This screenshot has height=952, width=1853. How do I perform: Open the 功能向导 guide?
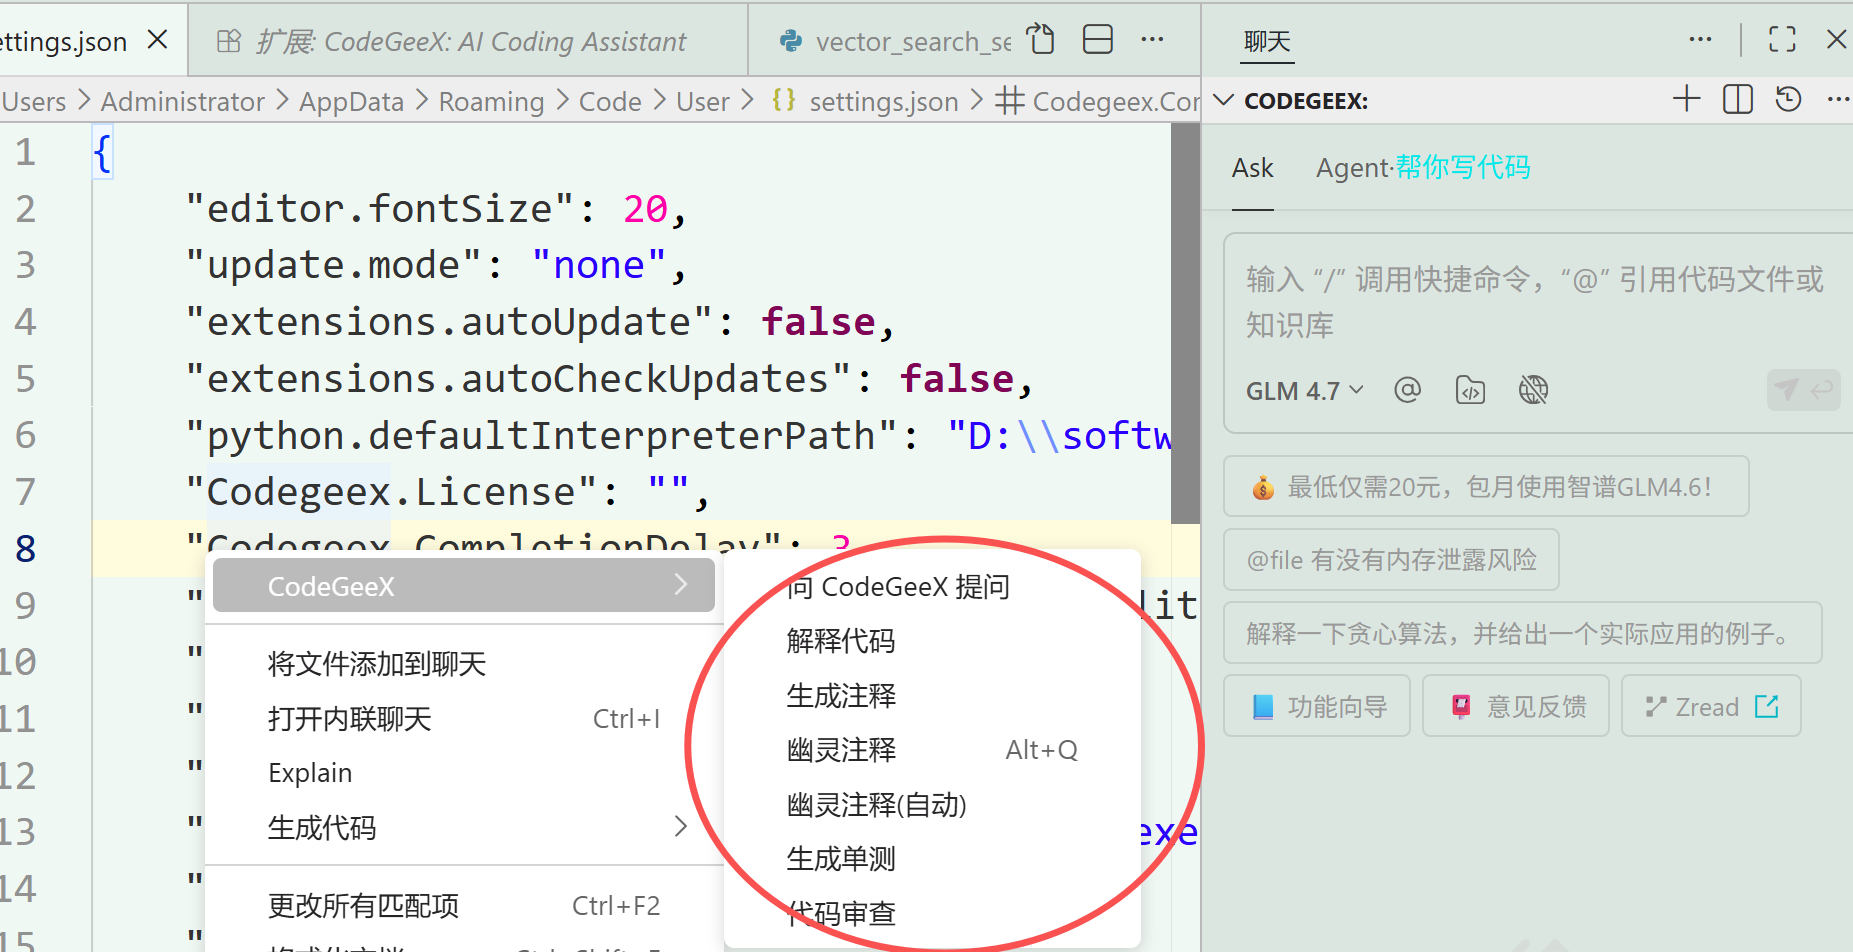click(1317, 707)
